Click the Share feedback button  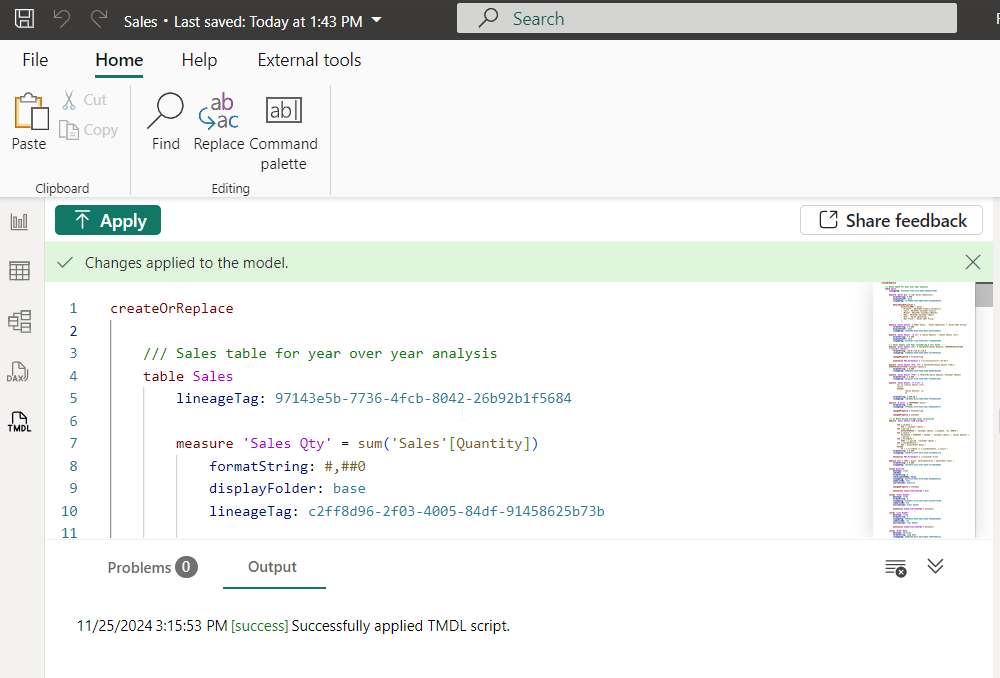(x=891, y=221)
